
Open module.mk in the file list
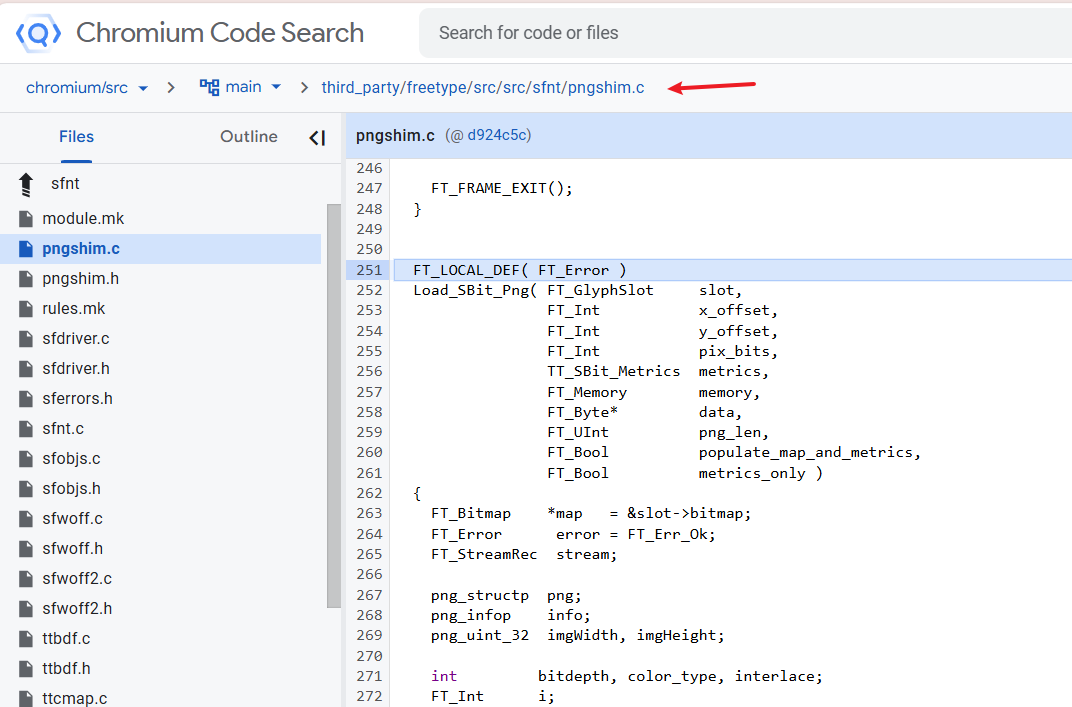coord(83,218)
